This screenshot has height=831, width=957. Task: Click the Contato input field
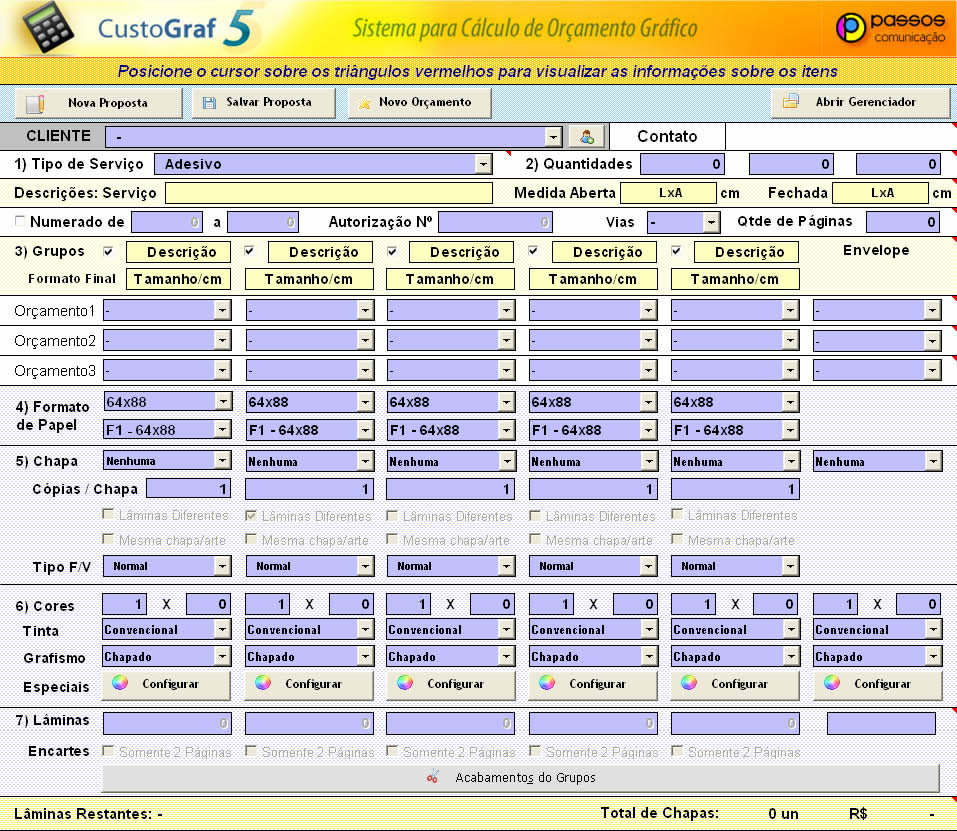(839, 136)
